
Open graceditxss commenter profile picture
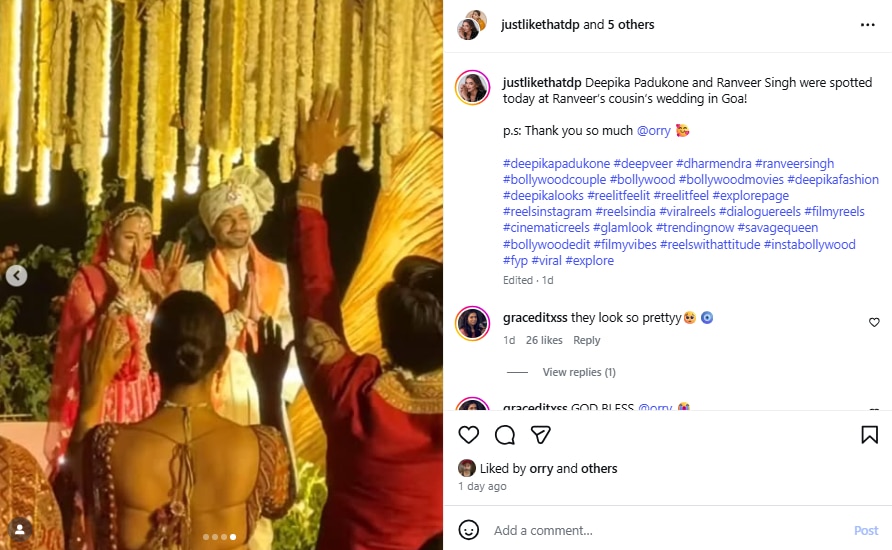(x=472, y=323)
